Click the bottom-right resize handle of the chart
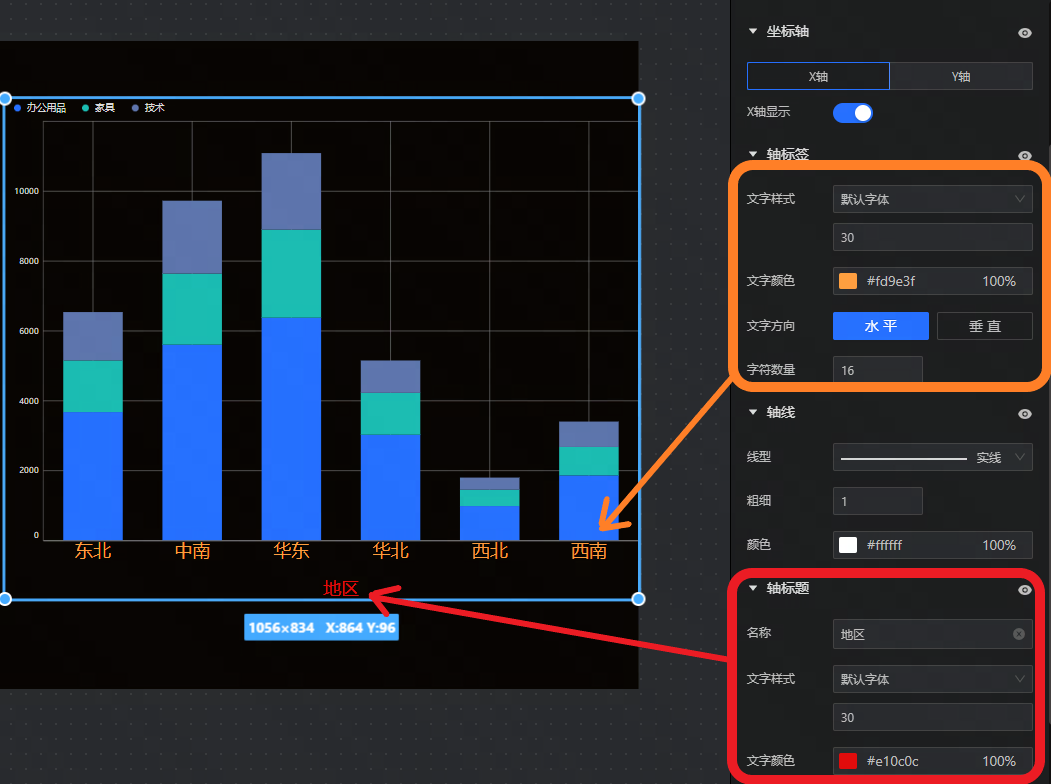This screenshot has height=784, width=1051. point(638,598)
